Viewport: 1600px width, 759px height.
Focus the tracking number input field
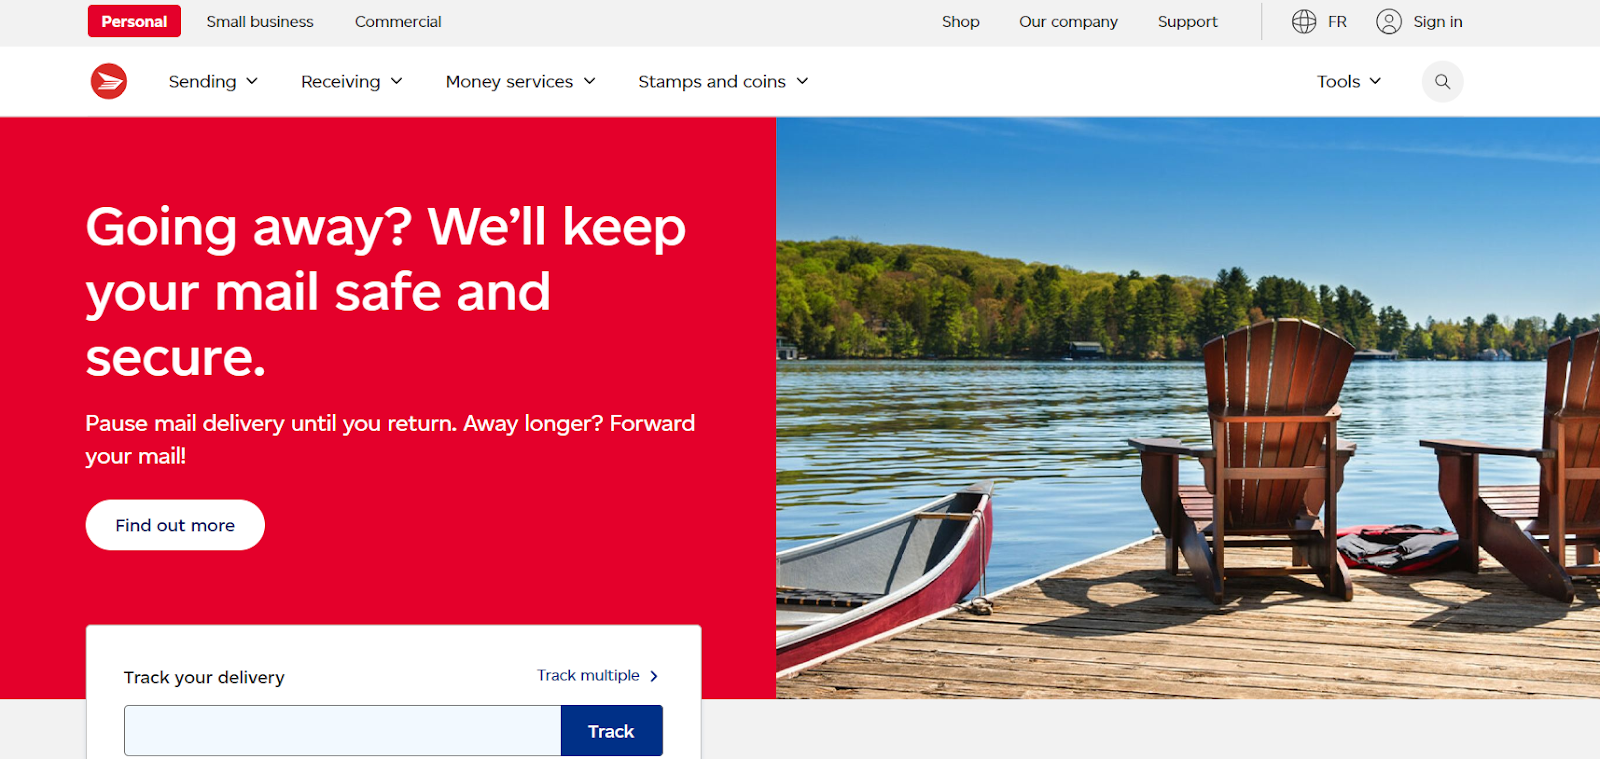point(342,731)
